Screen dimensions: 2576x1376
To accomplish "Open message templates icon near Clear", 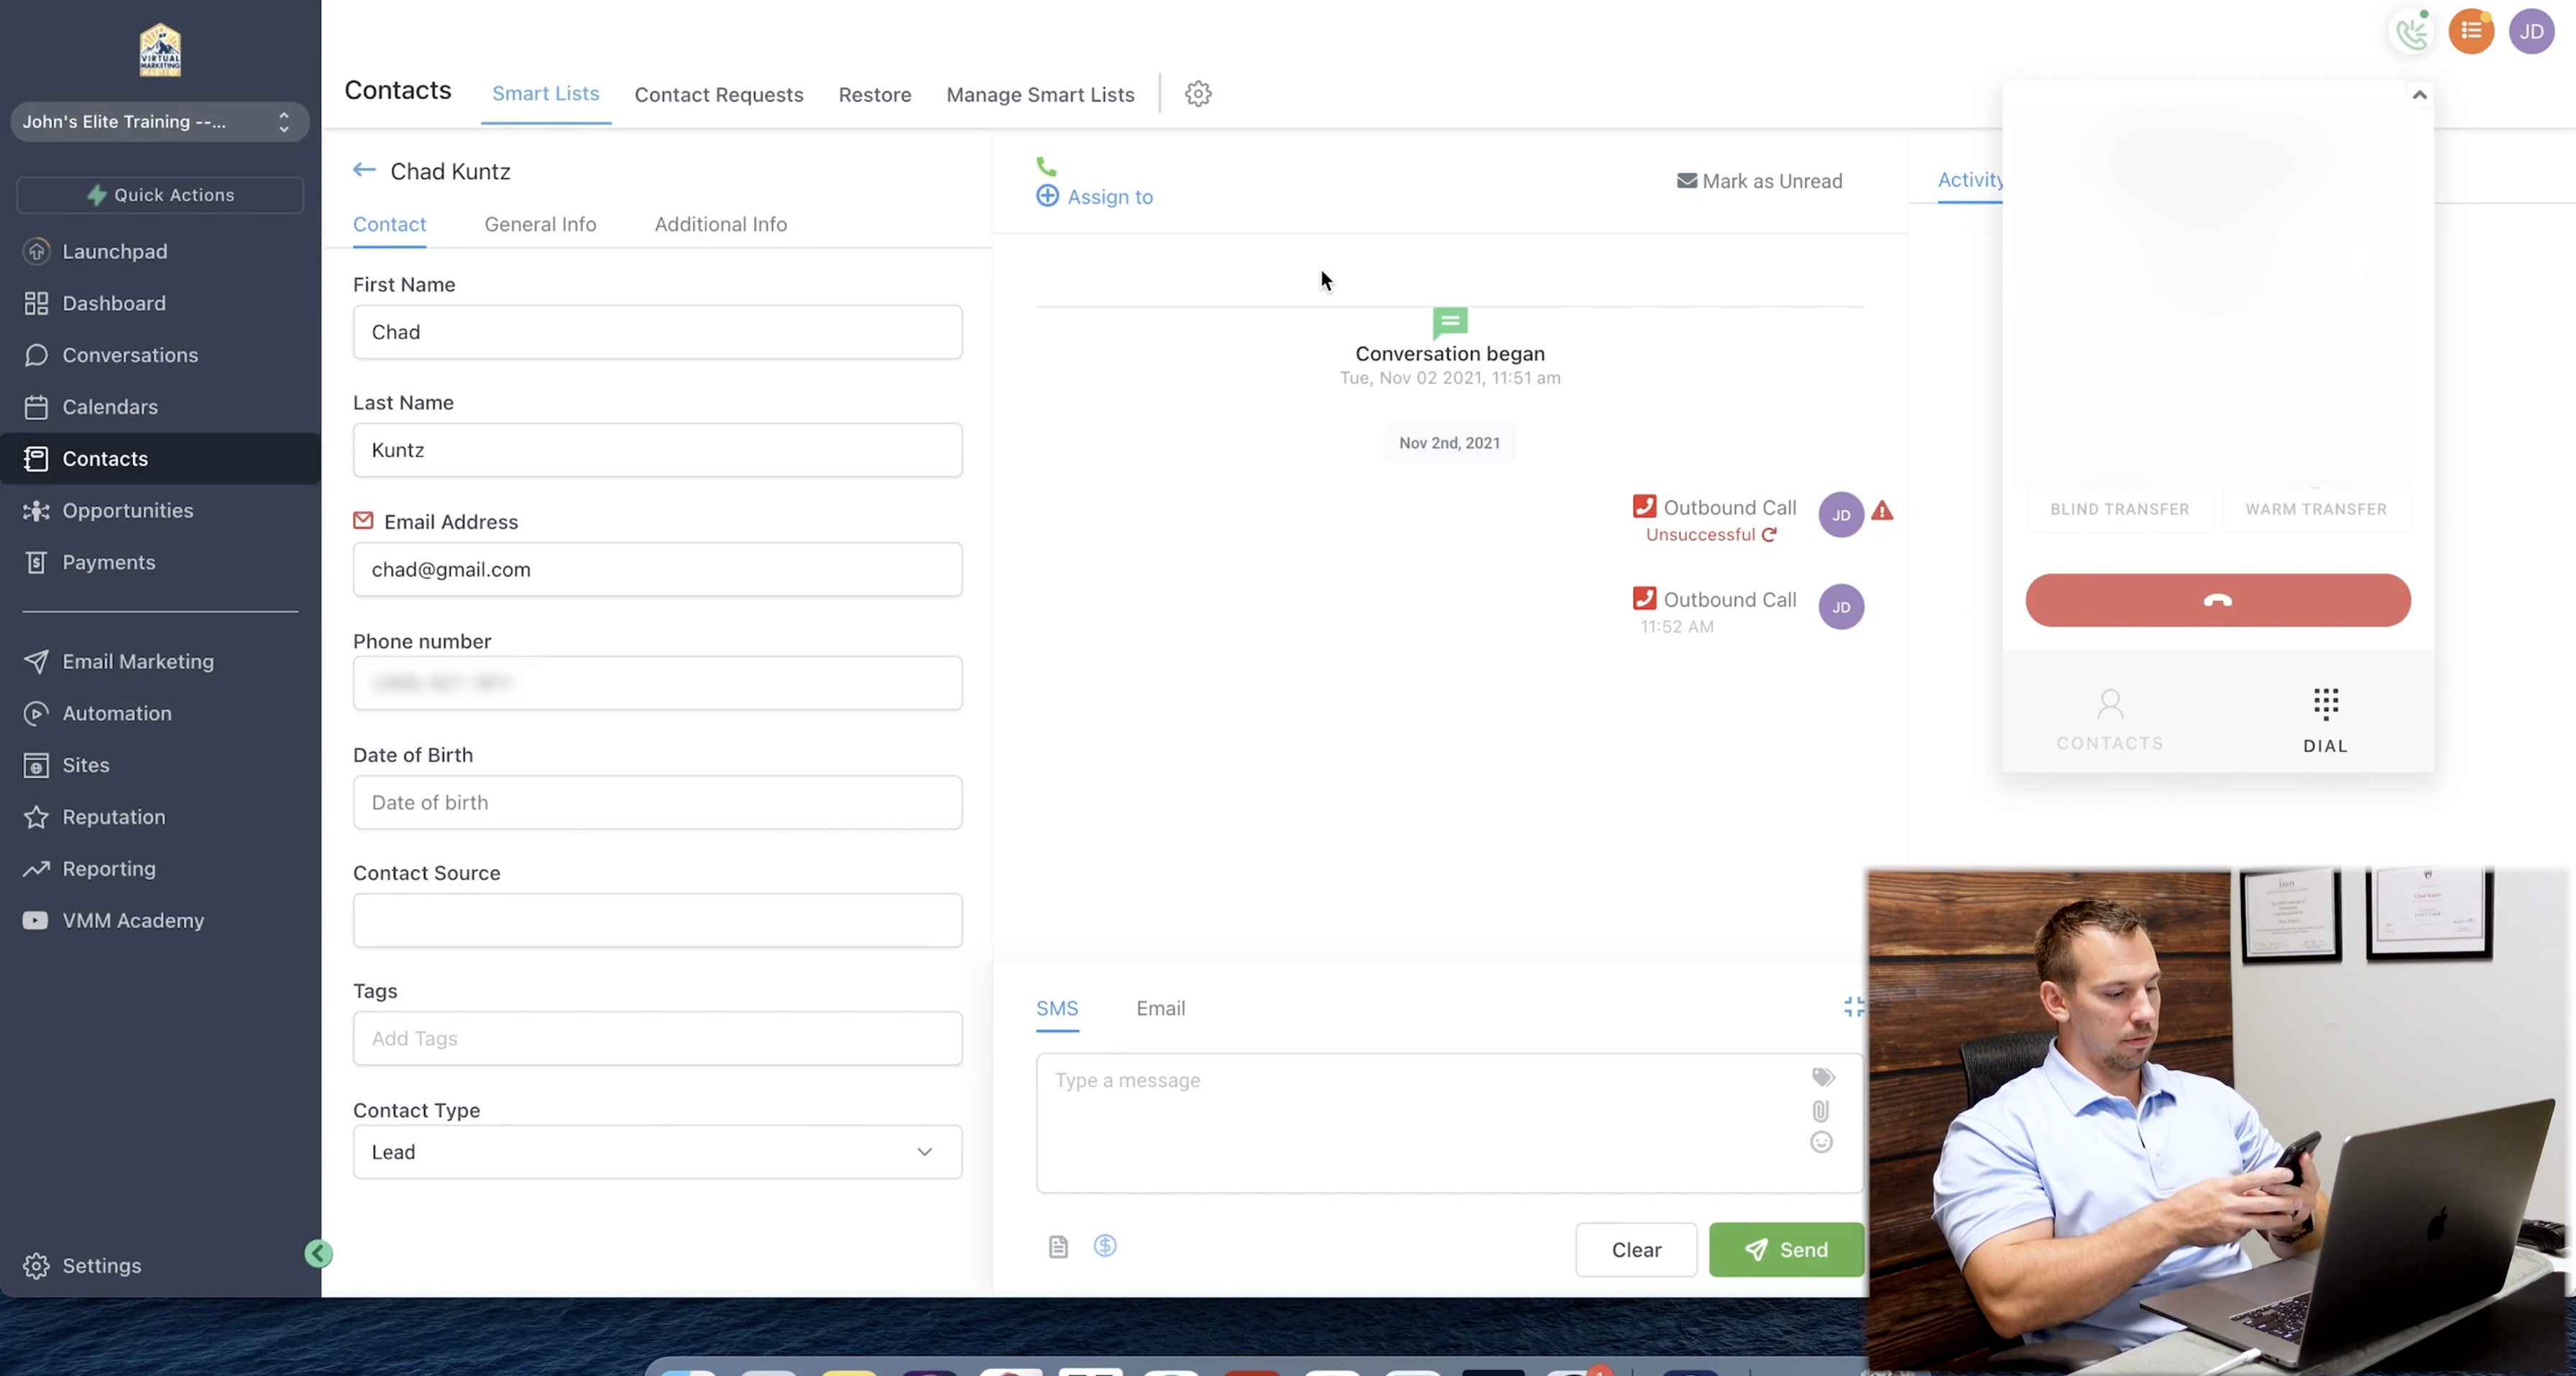I will pyautogui.click(x=1057, y=1247).
